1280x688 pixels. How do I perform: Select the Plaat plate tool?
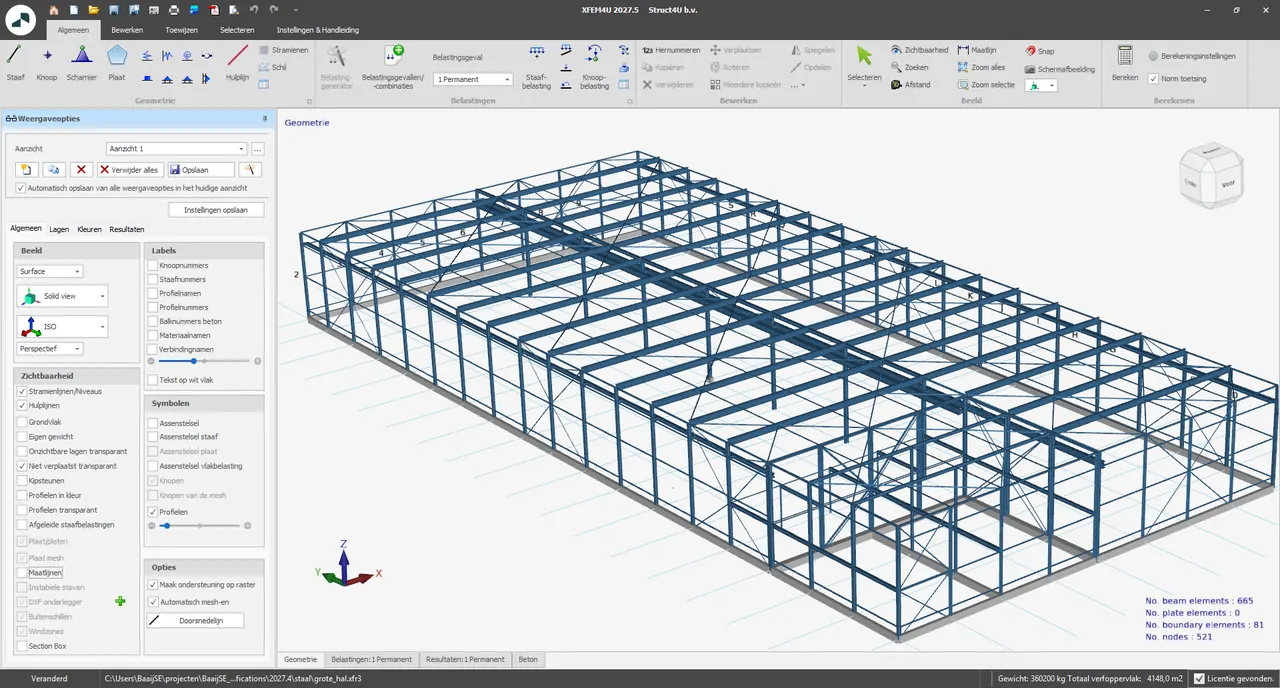pyautogui.click(x=117, y=61)
